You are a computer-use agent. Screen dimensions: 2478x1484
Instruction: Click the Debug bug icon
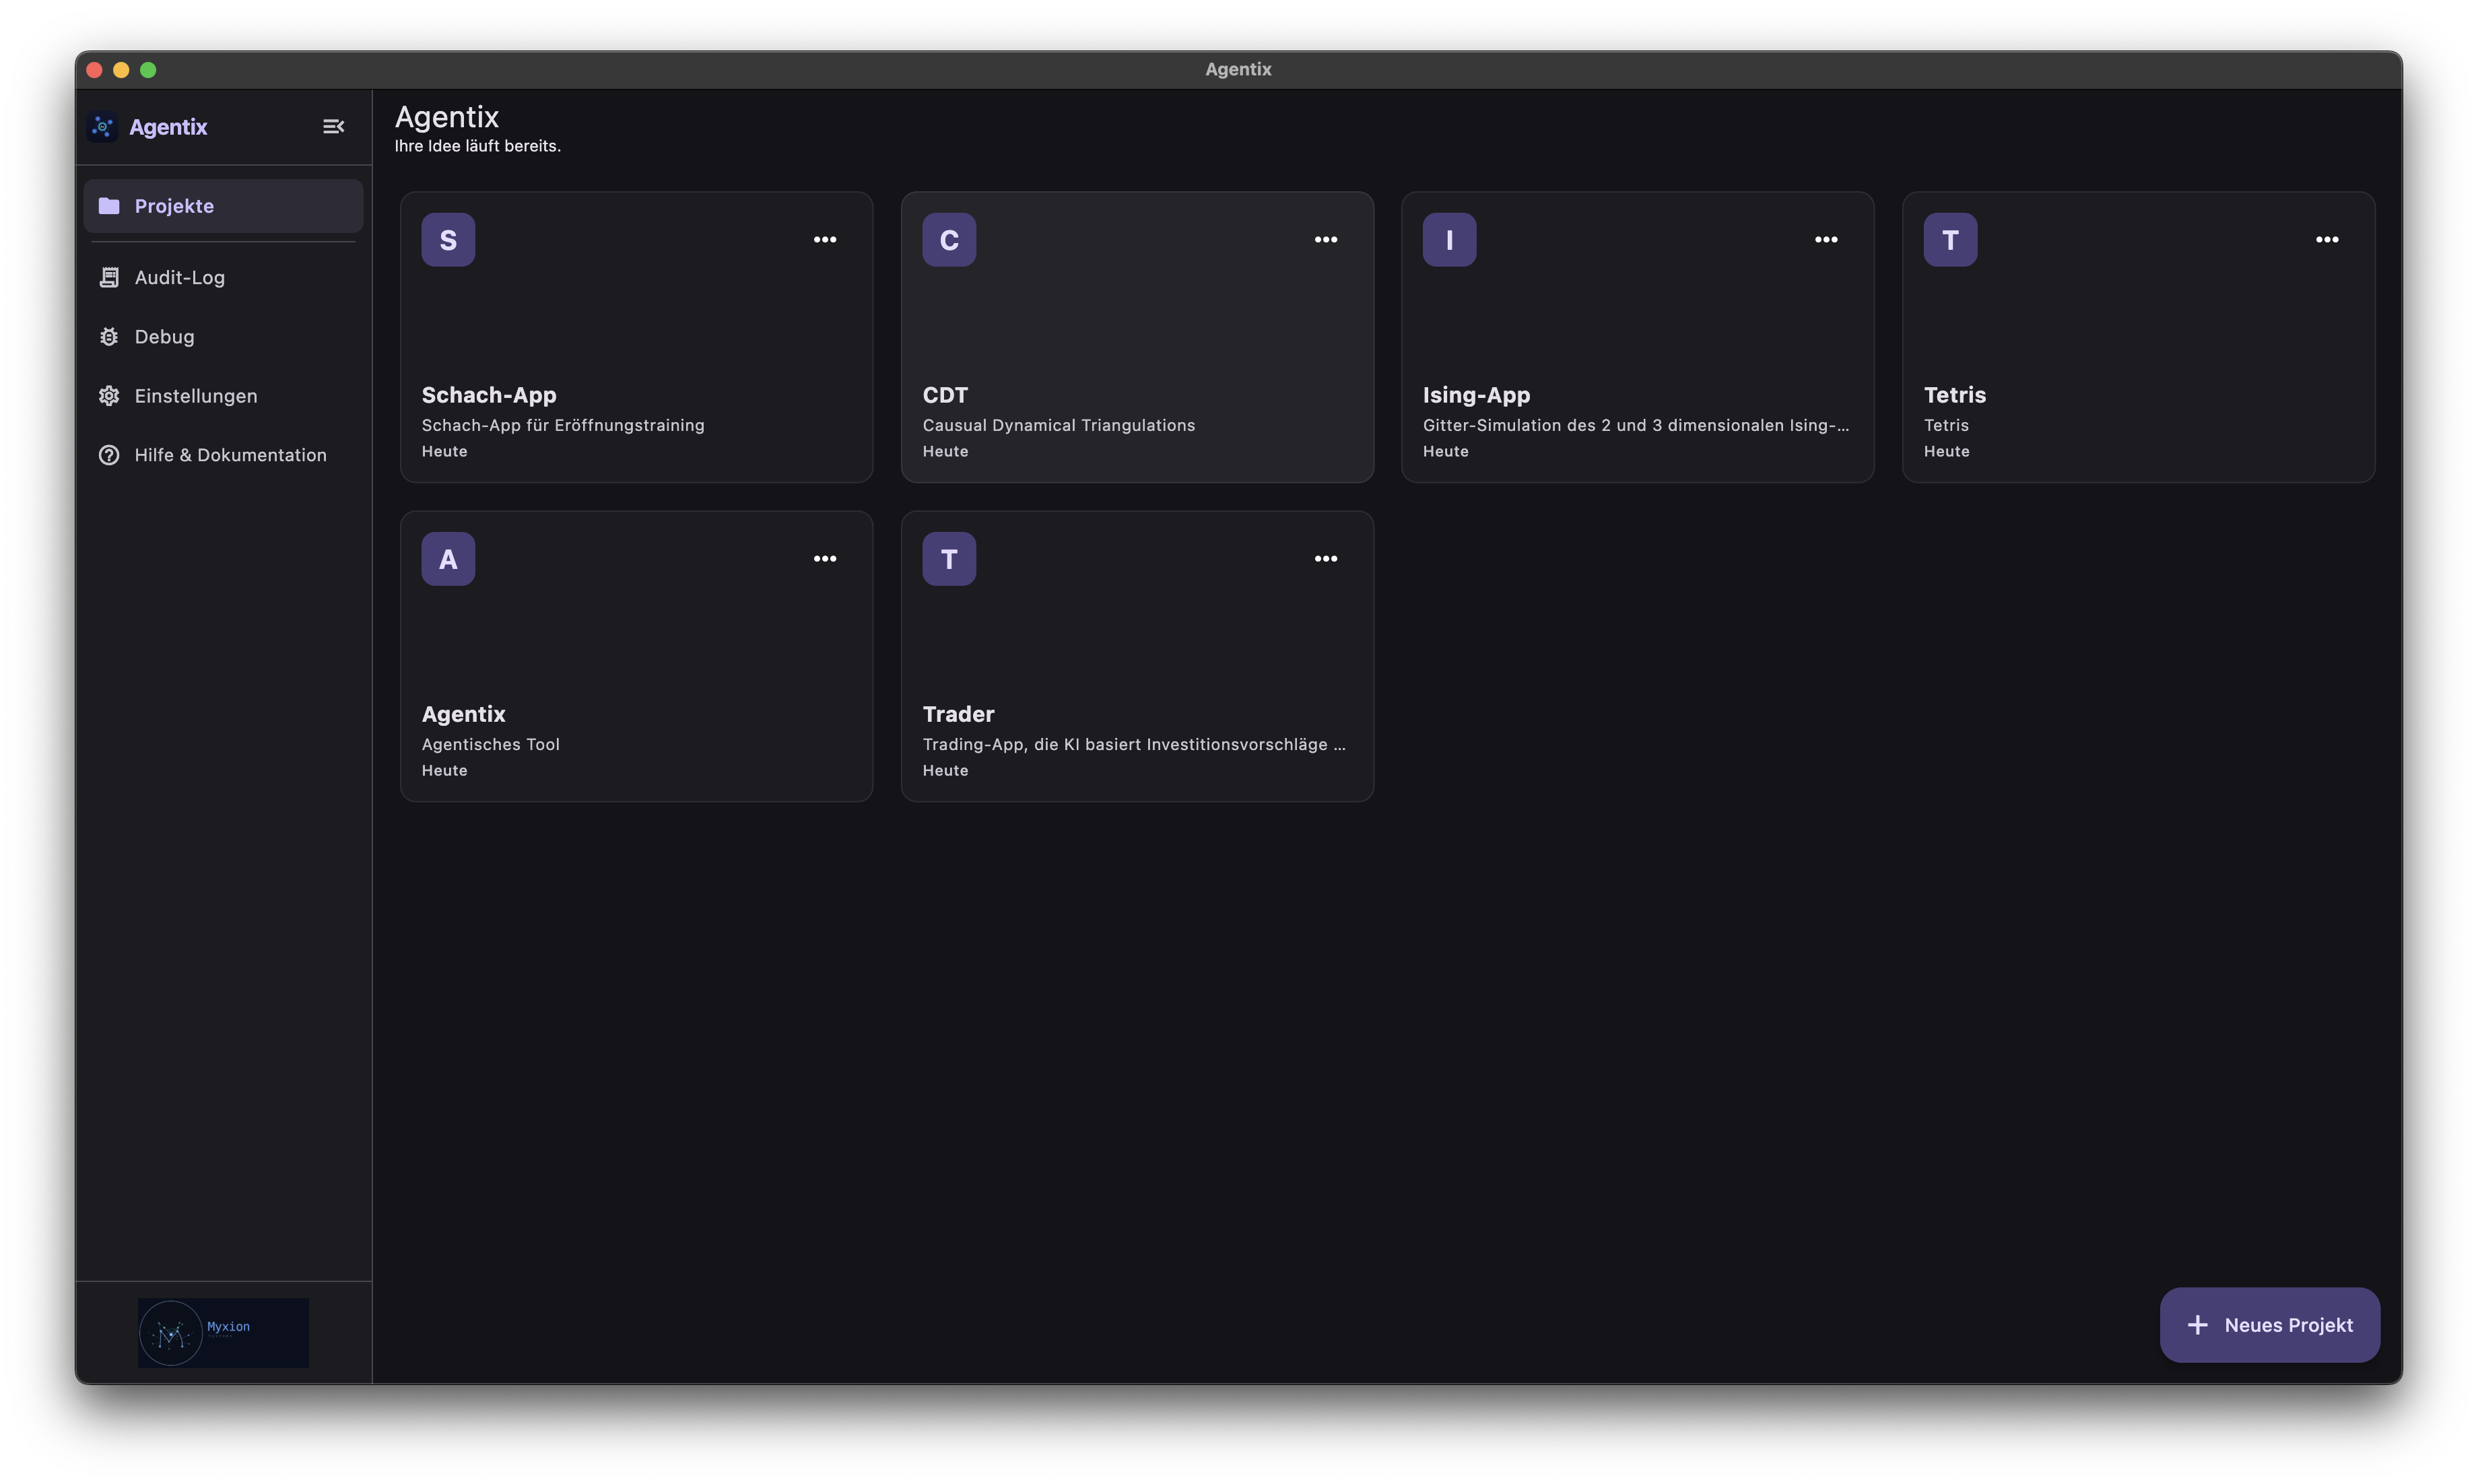click(109, 337)
